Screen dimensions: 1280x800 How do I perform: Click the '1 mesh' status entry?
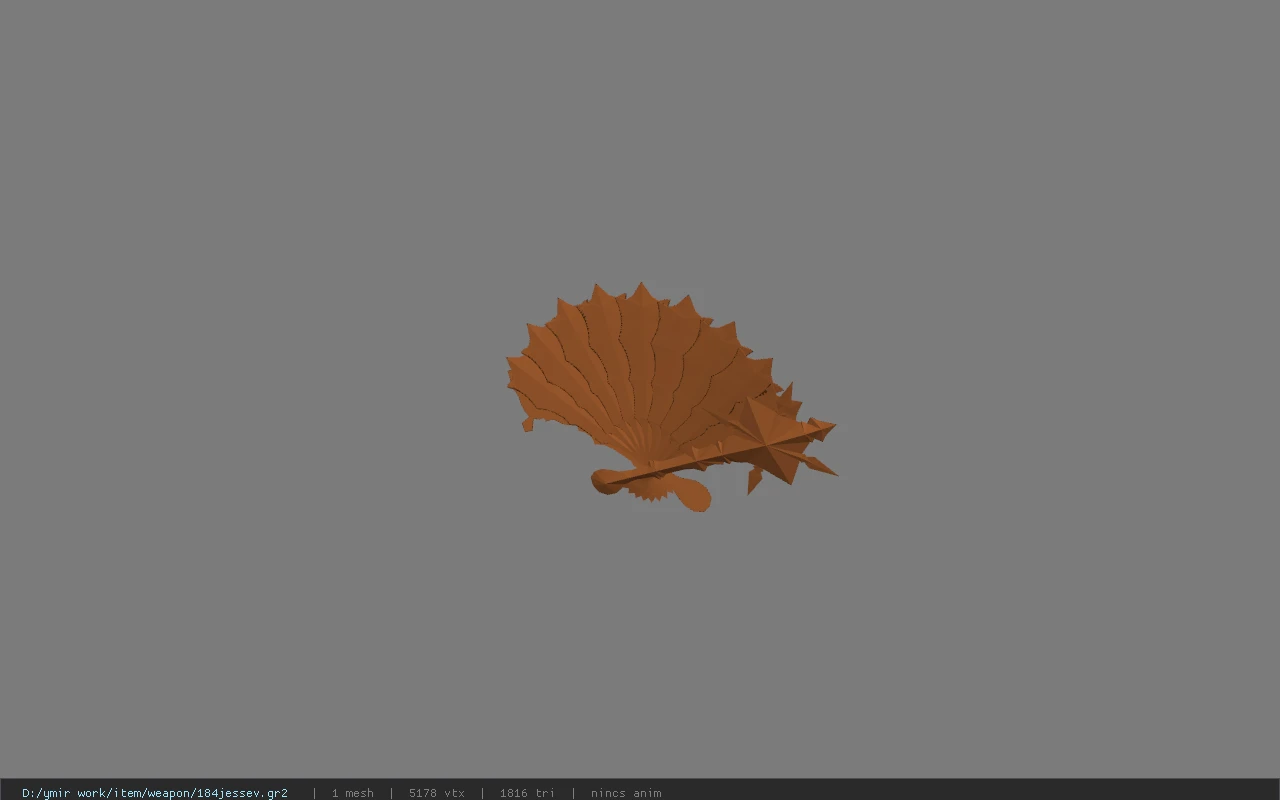click(x=353, y=793)
